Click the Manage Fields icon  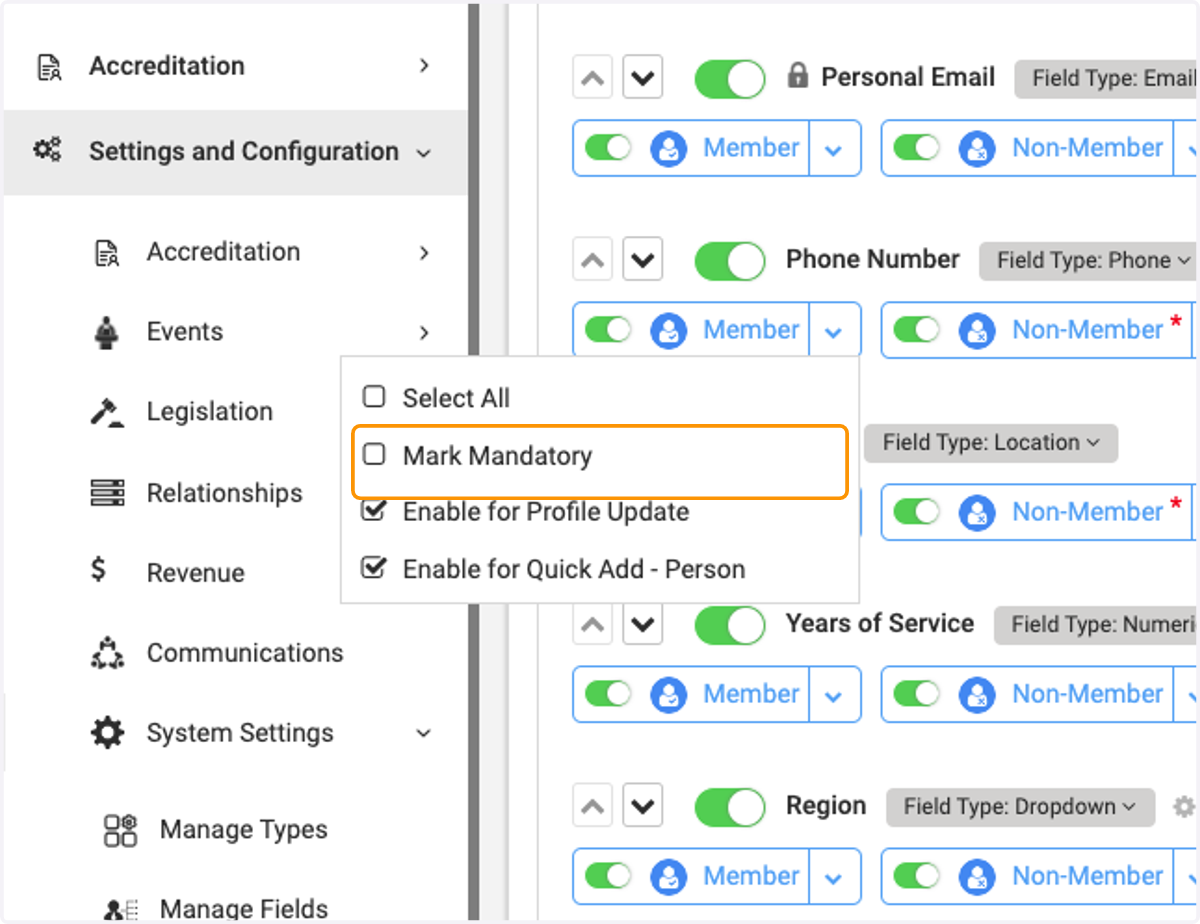120,909
